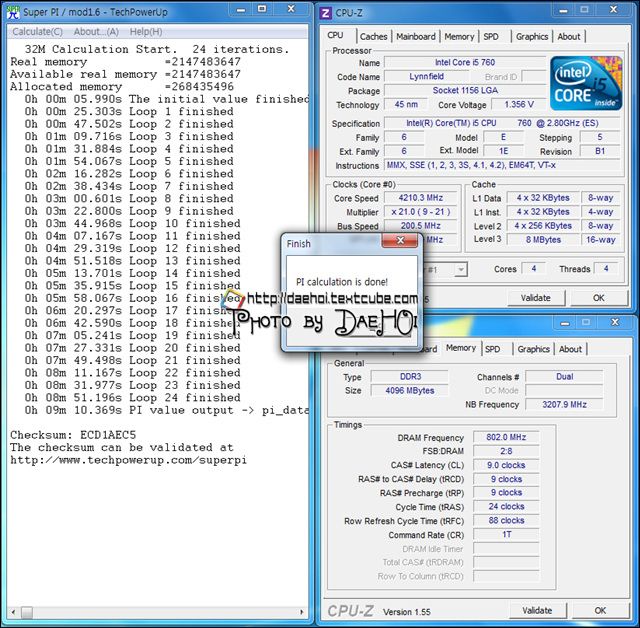Open Memory tab in upper CPU-Z window
The width and height of the screenshot is (640, 628).
click(459, 37)
